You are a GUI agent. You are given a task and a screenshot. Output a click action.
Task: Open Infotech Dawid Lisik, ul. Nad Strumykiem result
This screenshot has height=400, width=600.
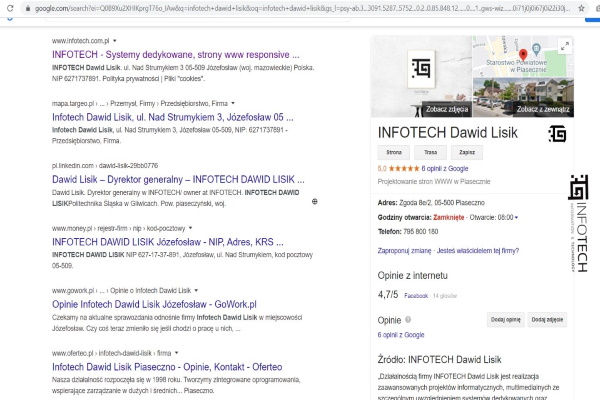pos(173,117)
